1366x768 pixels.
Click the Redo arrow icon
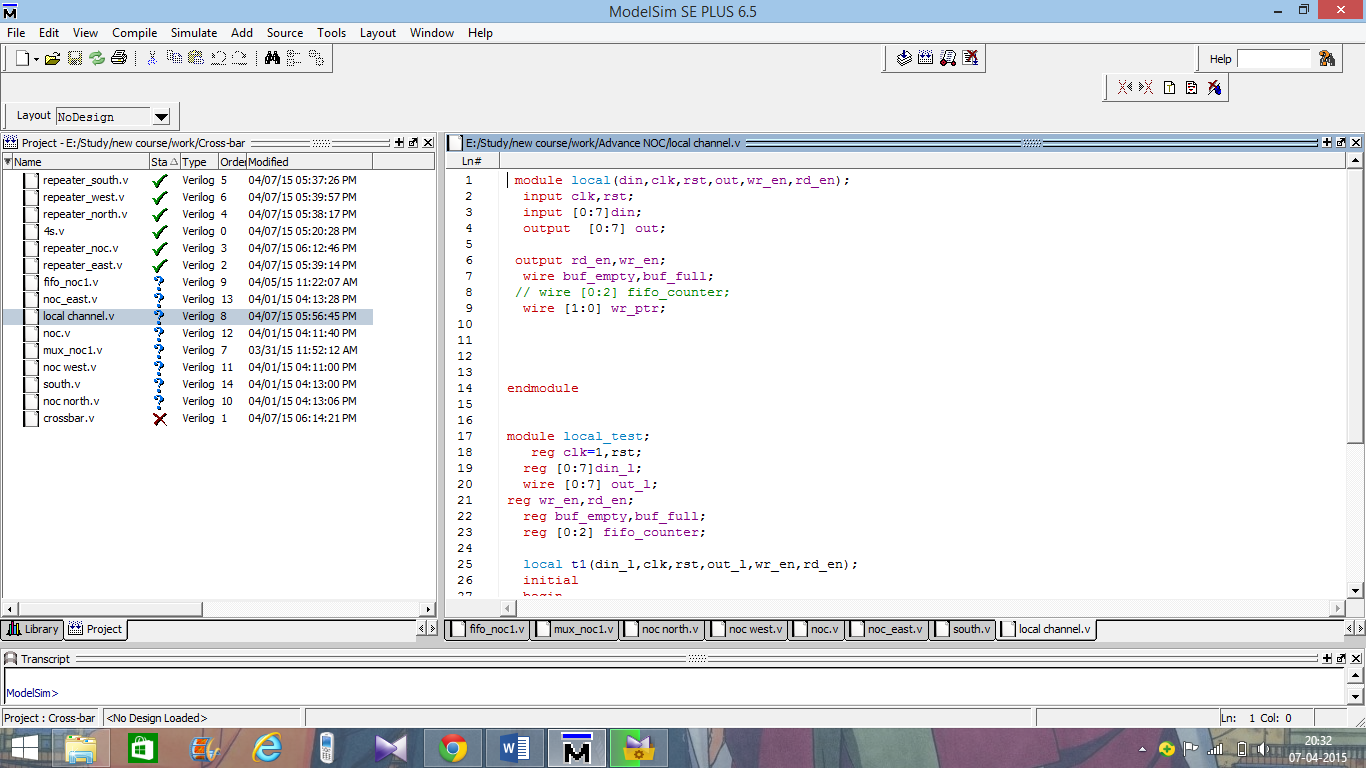tap(240, 58)
